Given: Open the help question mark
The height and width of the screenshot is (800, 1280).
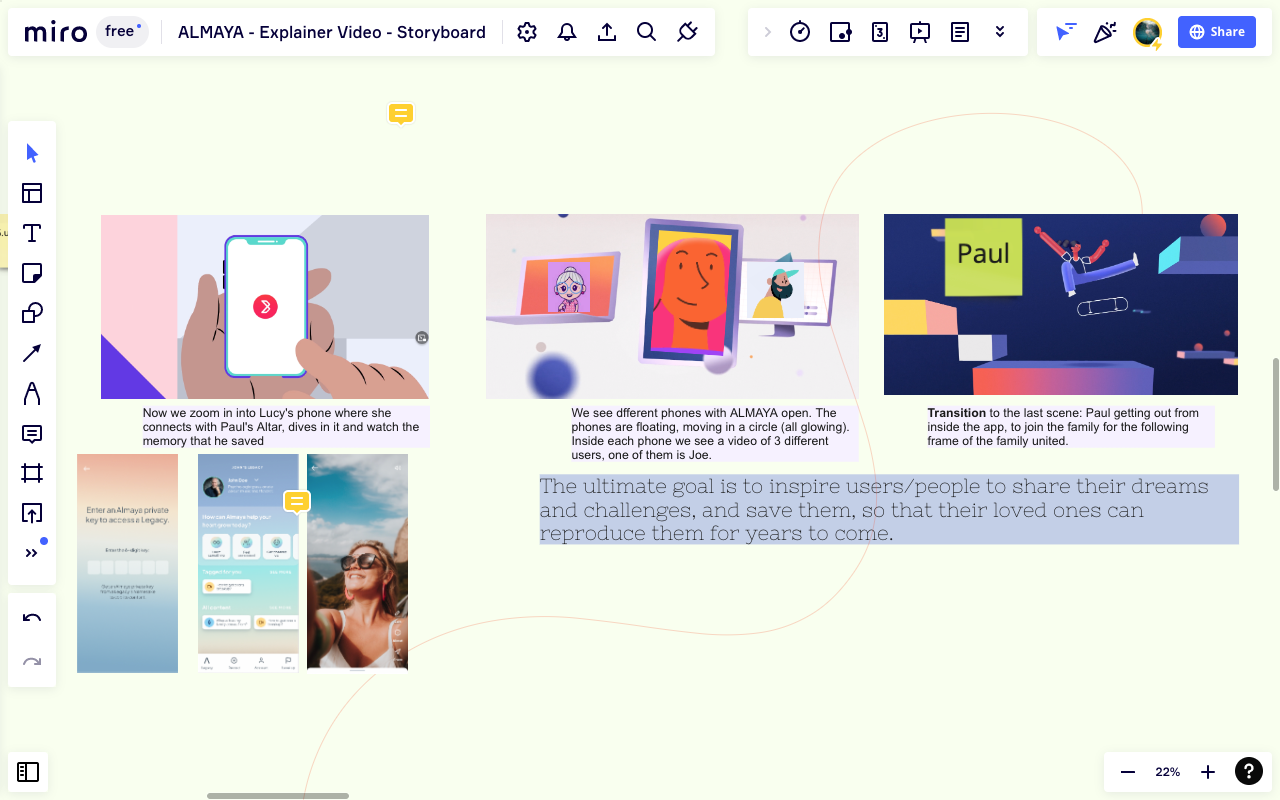Looking at the screenshot, I should [x=1248, y=771].
